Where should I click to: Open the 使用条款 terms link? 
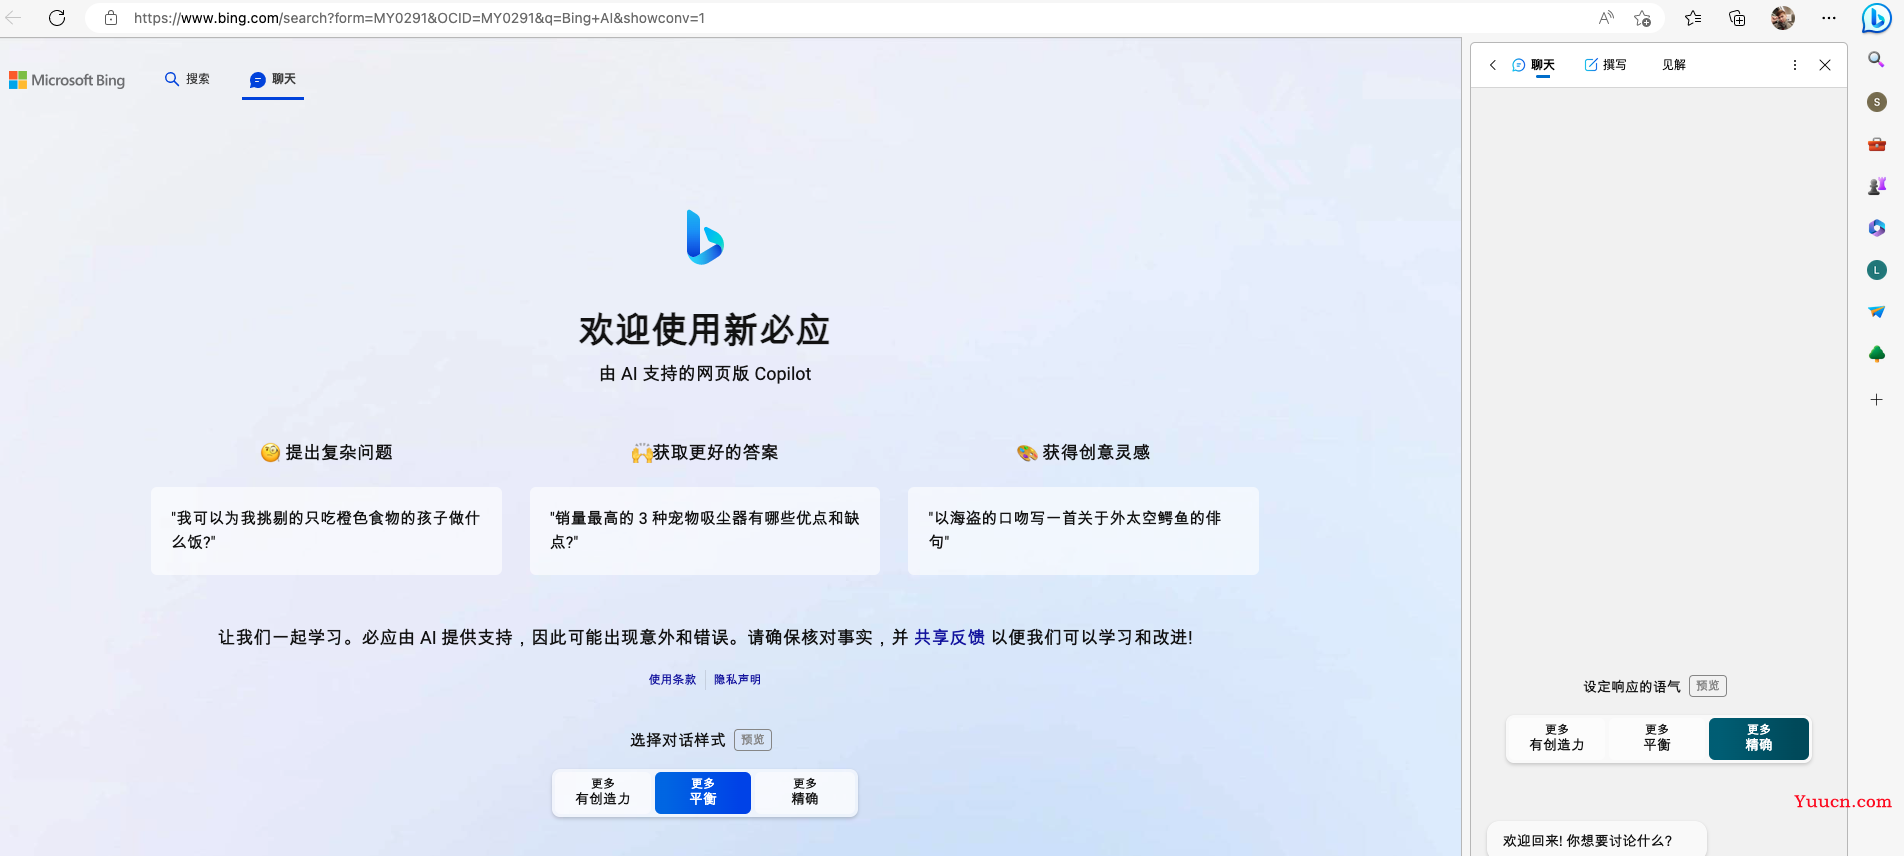(x=672, y=680)
